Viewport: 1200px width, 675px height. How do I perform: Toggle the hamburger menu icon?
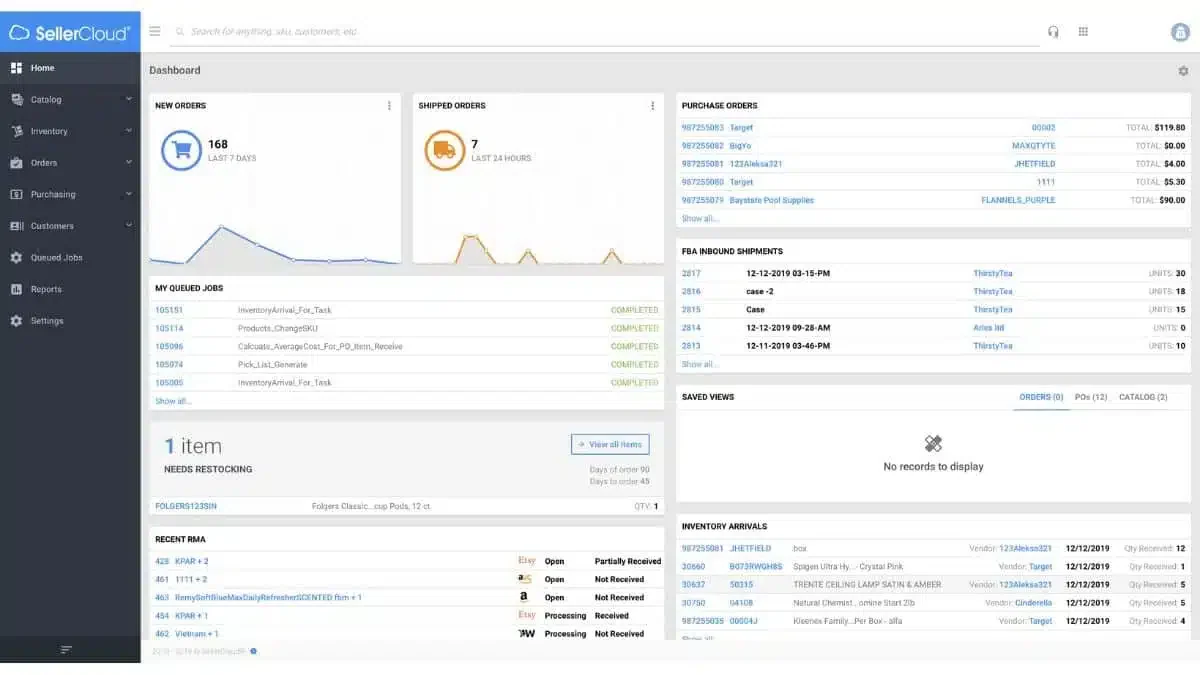pyautogui.click(x=155, y=31)
